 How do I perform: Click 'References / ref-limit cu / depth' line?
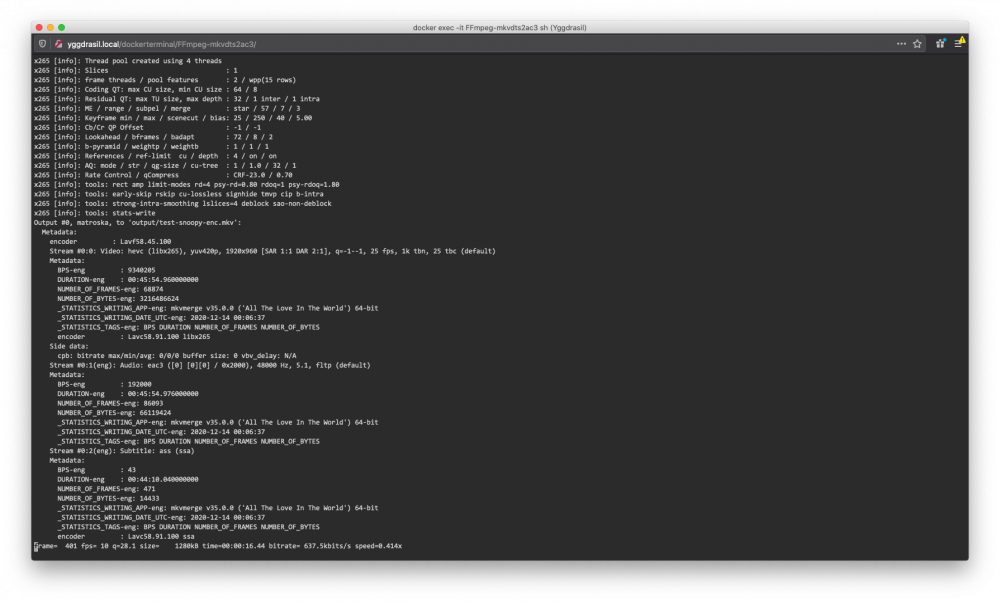click(x=155, y=156)
